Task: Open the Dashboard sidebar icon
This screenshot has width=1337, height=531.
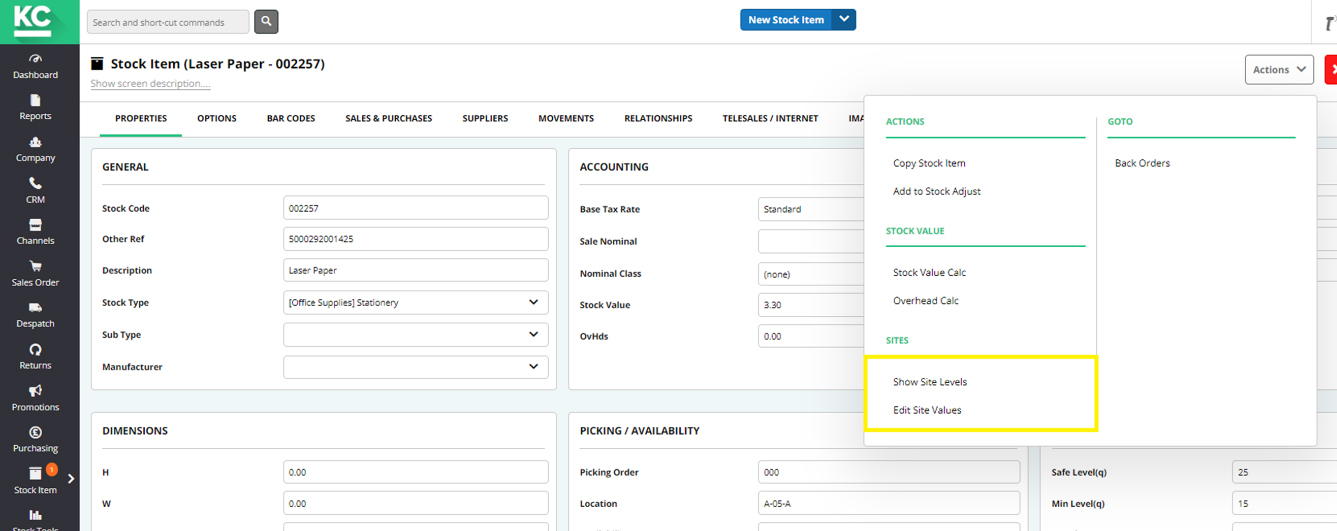Action: coord(36,59)
